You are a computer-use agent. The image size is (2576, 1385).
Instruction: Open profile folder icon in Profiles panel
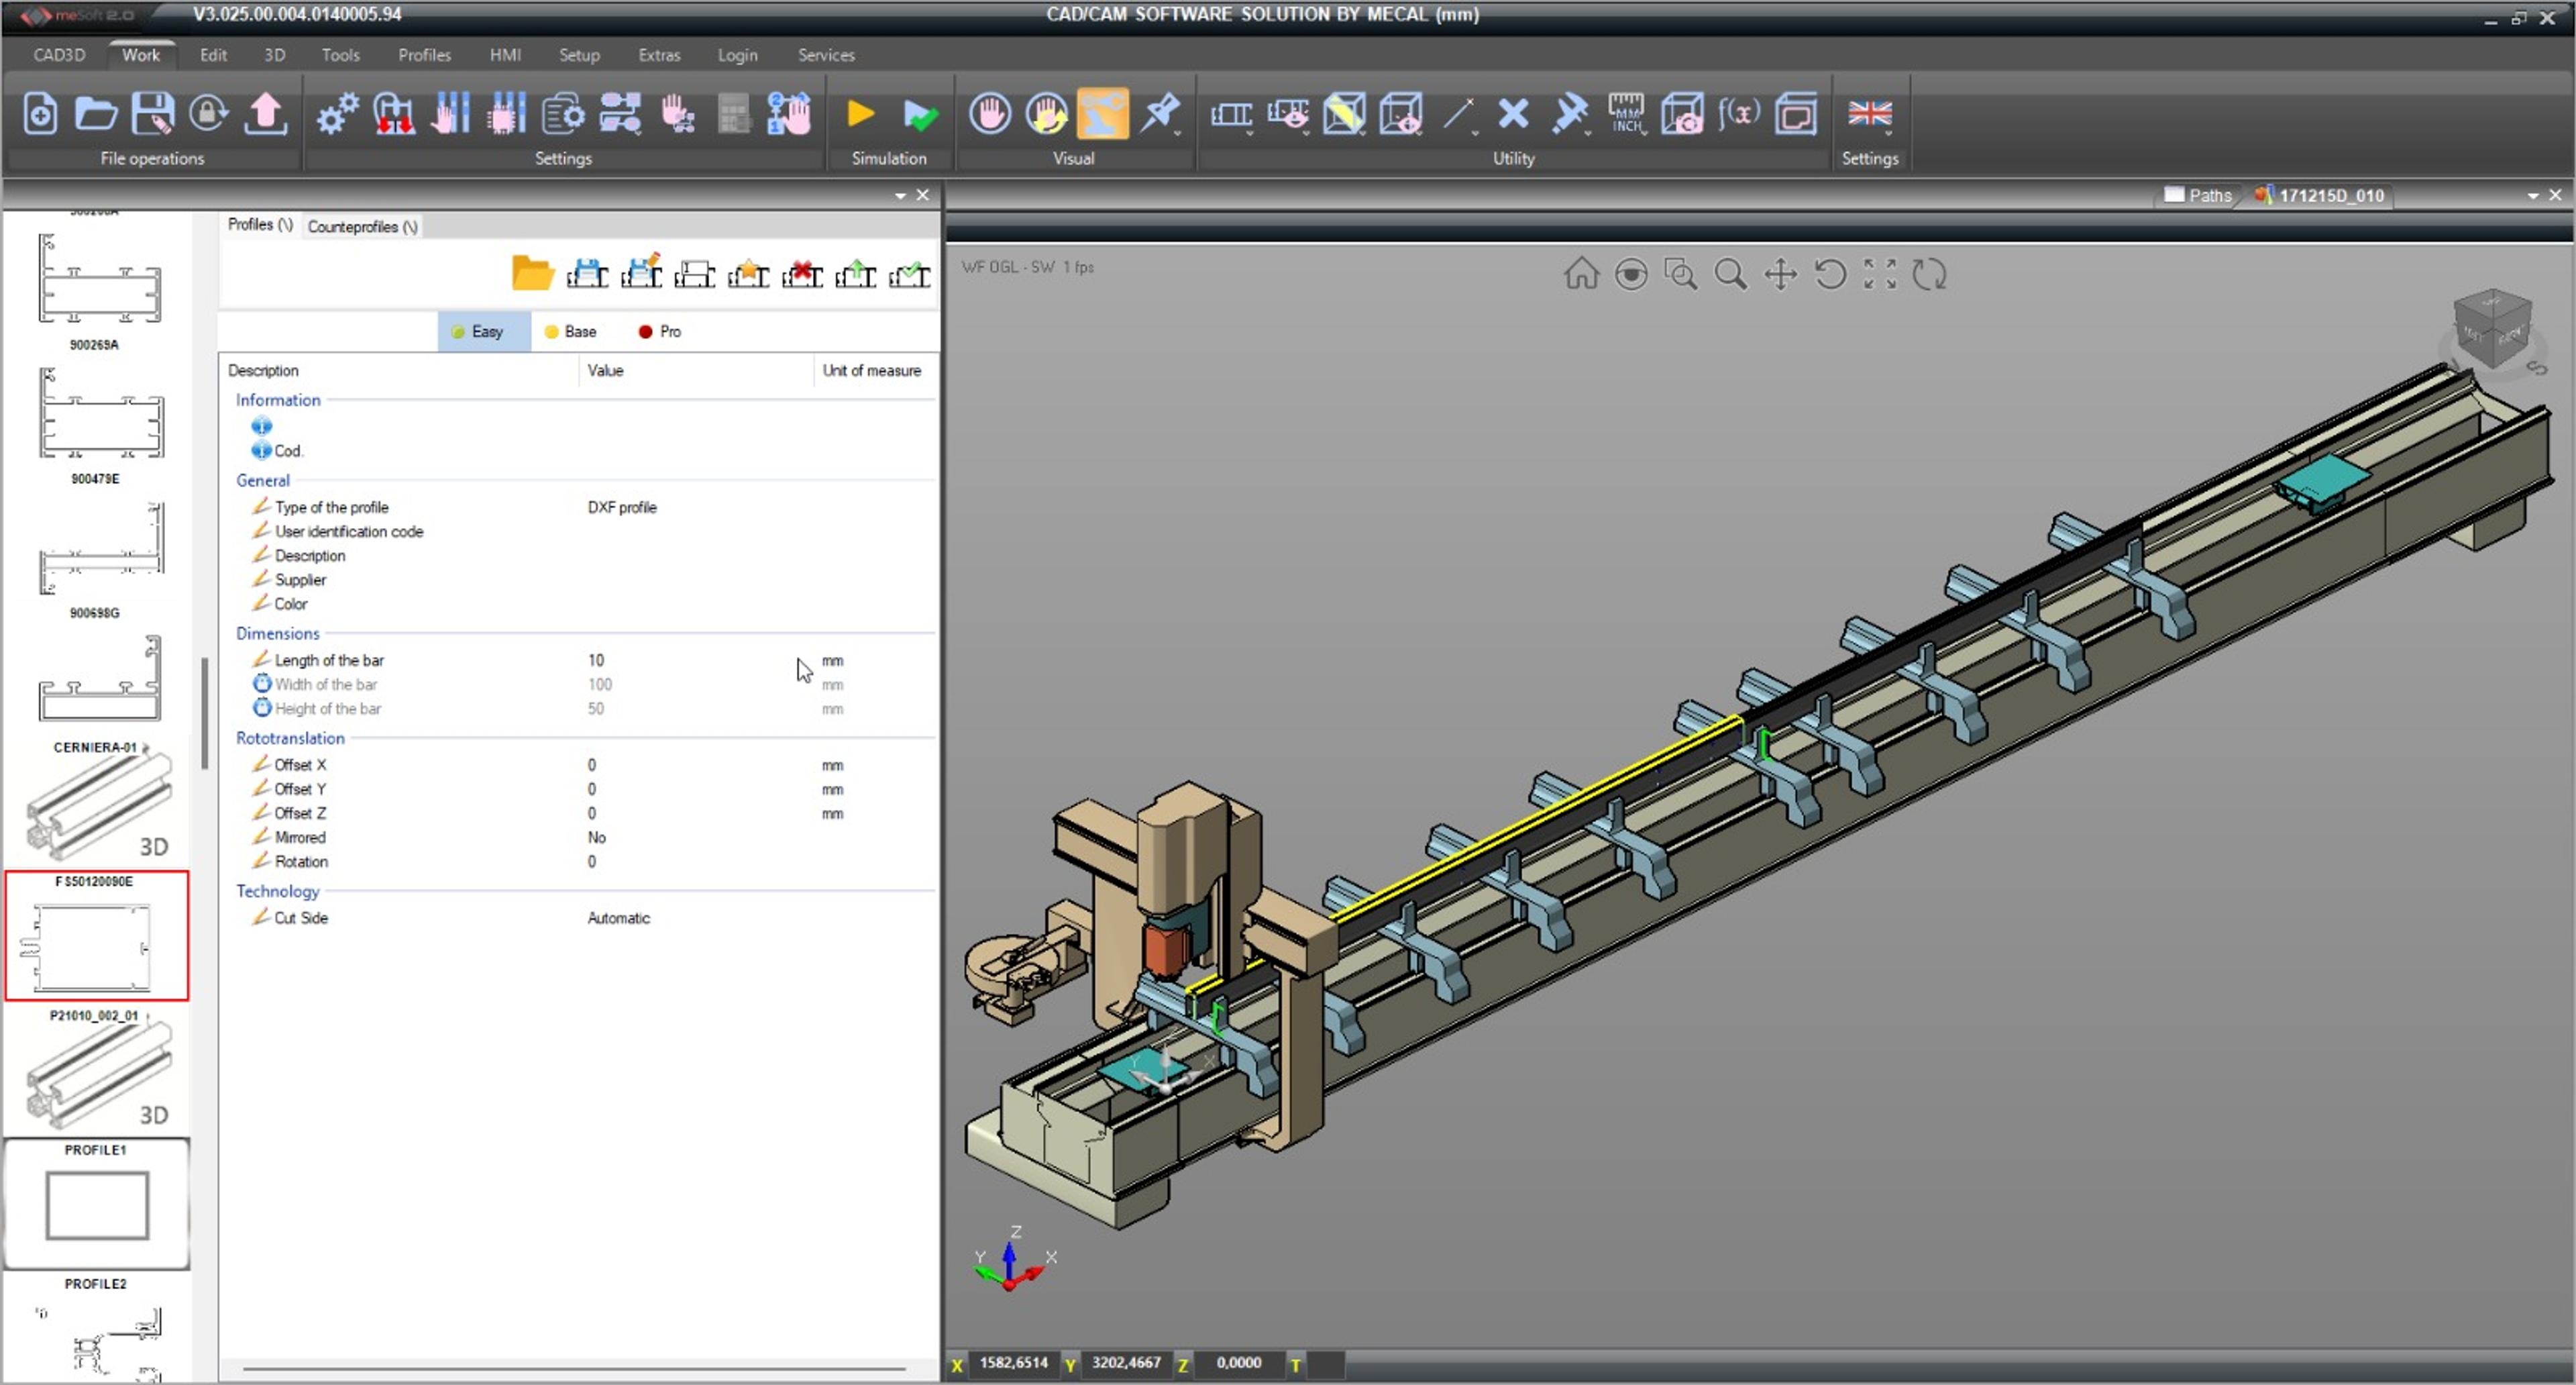click(532, 273)
